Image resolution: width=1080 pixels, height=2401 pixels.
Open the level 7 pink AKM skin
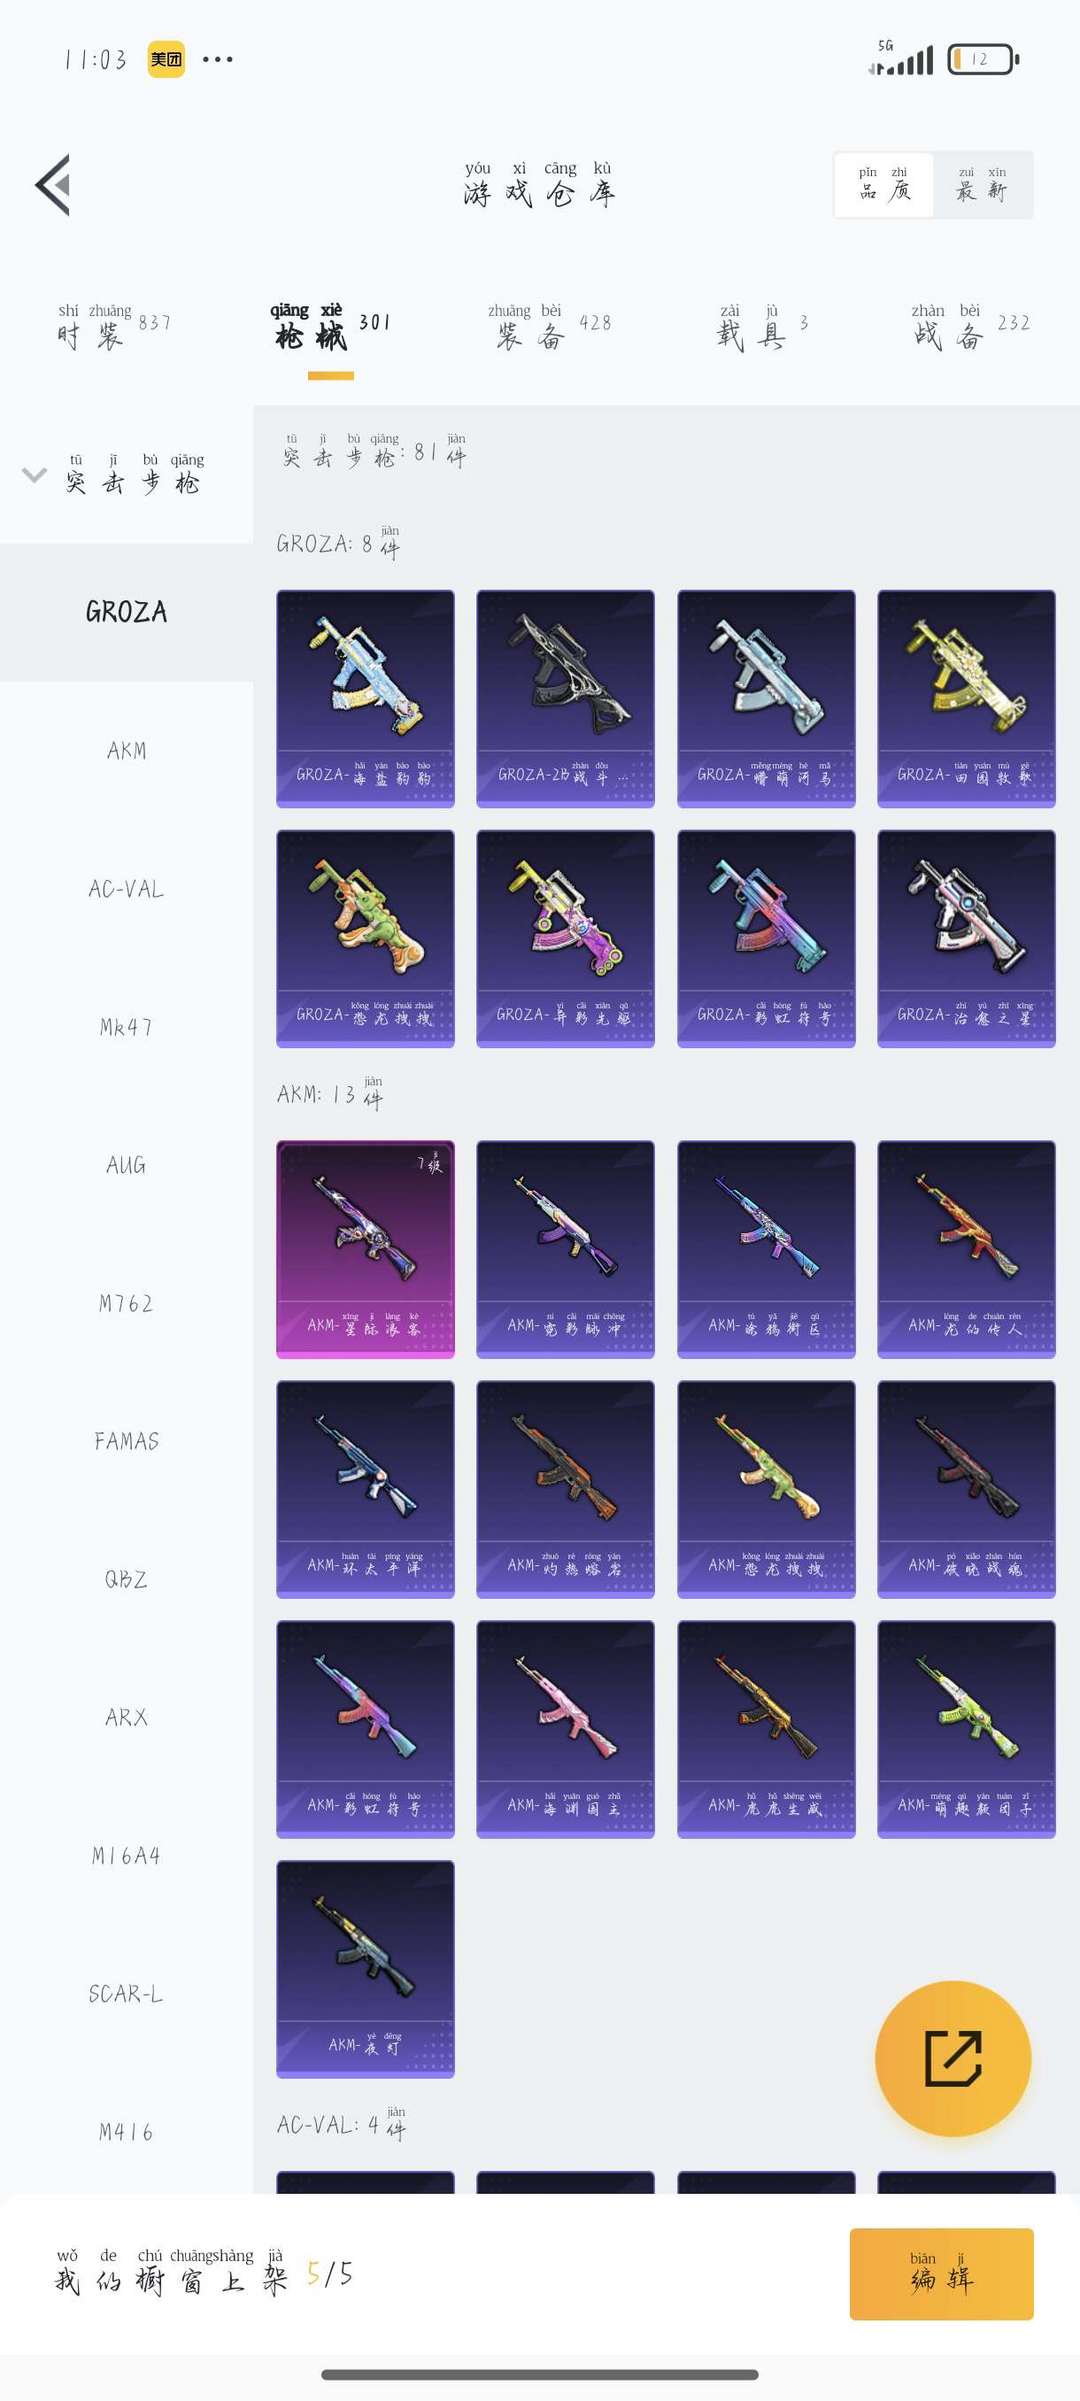[x=365, y=1249]
